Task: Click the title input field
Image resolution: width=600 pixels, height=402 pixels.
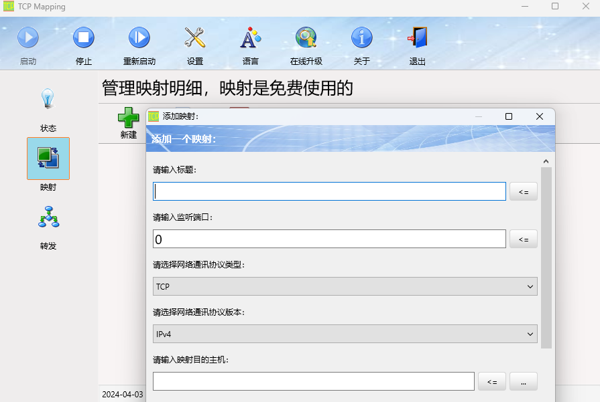Action: pos(329,191)
